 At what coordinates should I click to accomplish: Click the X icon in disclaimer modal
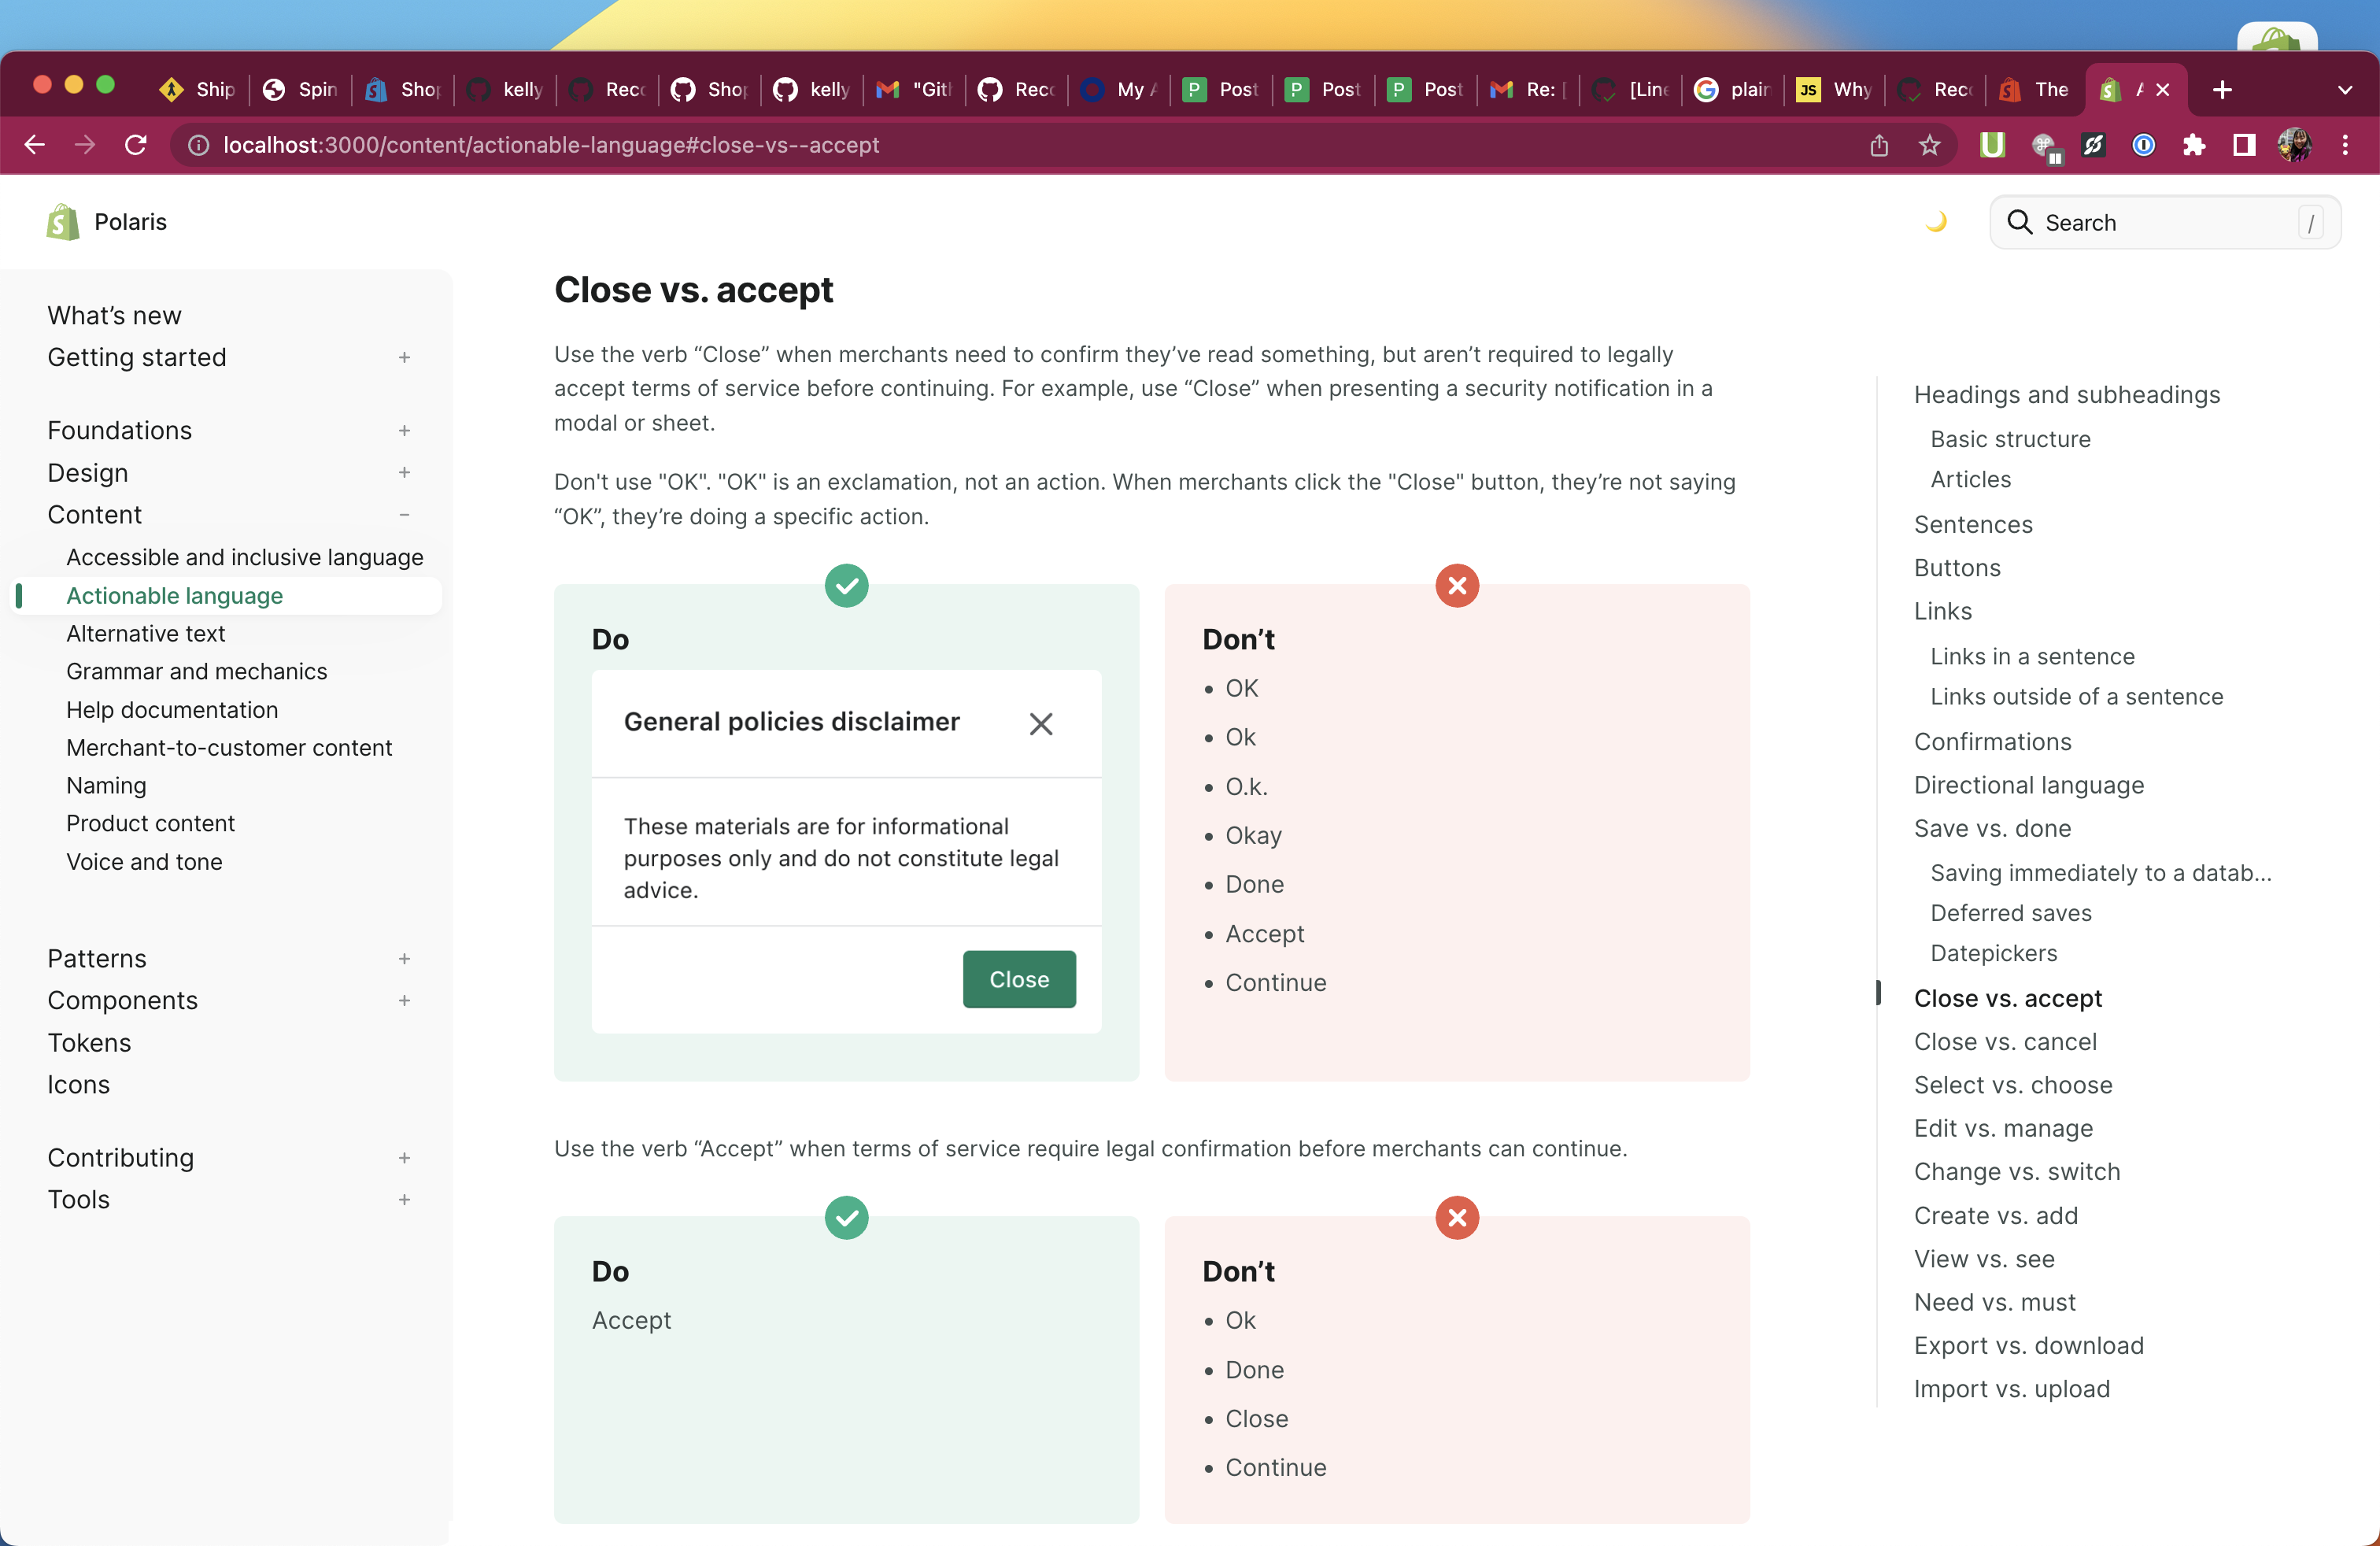[x=1040, y=723]
